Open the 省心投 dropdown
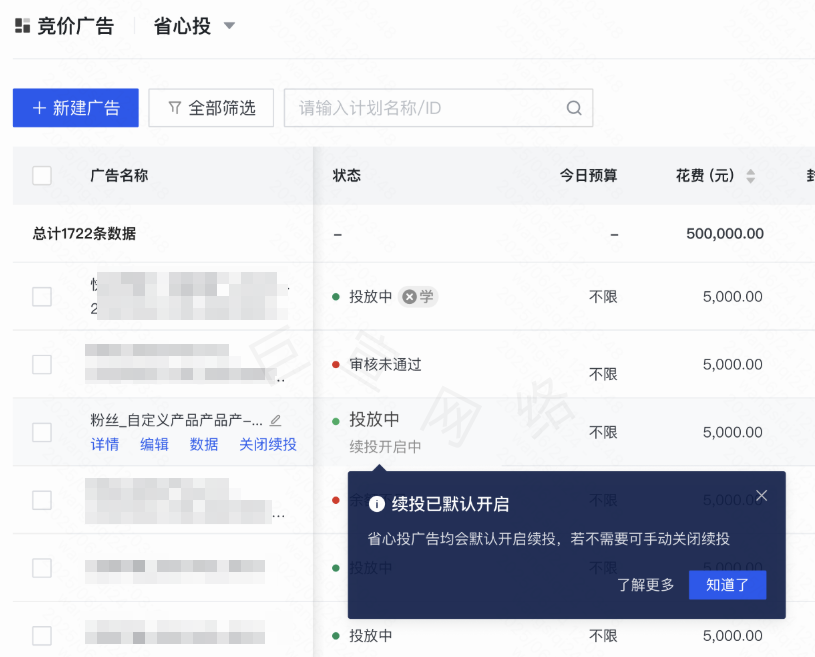815x657 pixels. tap(229, 26)
